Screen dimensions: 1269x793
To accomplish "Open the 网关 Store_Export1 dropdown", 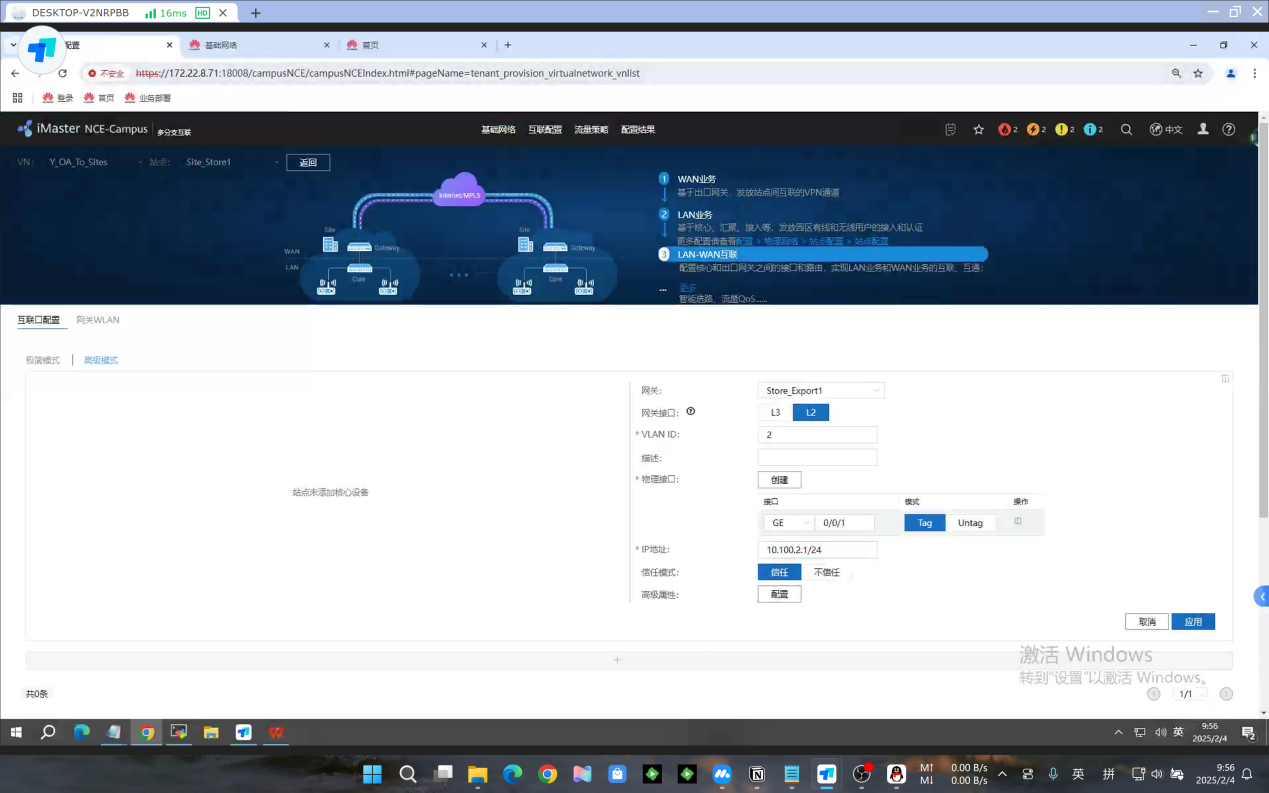I will [x=821, y=391].
